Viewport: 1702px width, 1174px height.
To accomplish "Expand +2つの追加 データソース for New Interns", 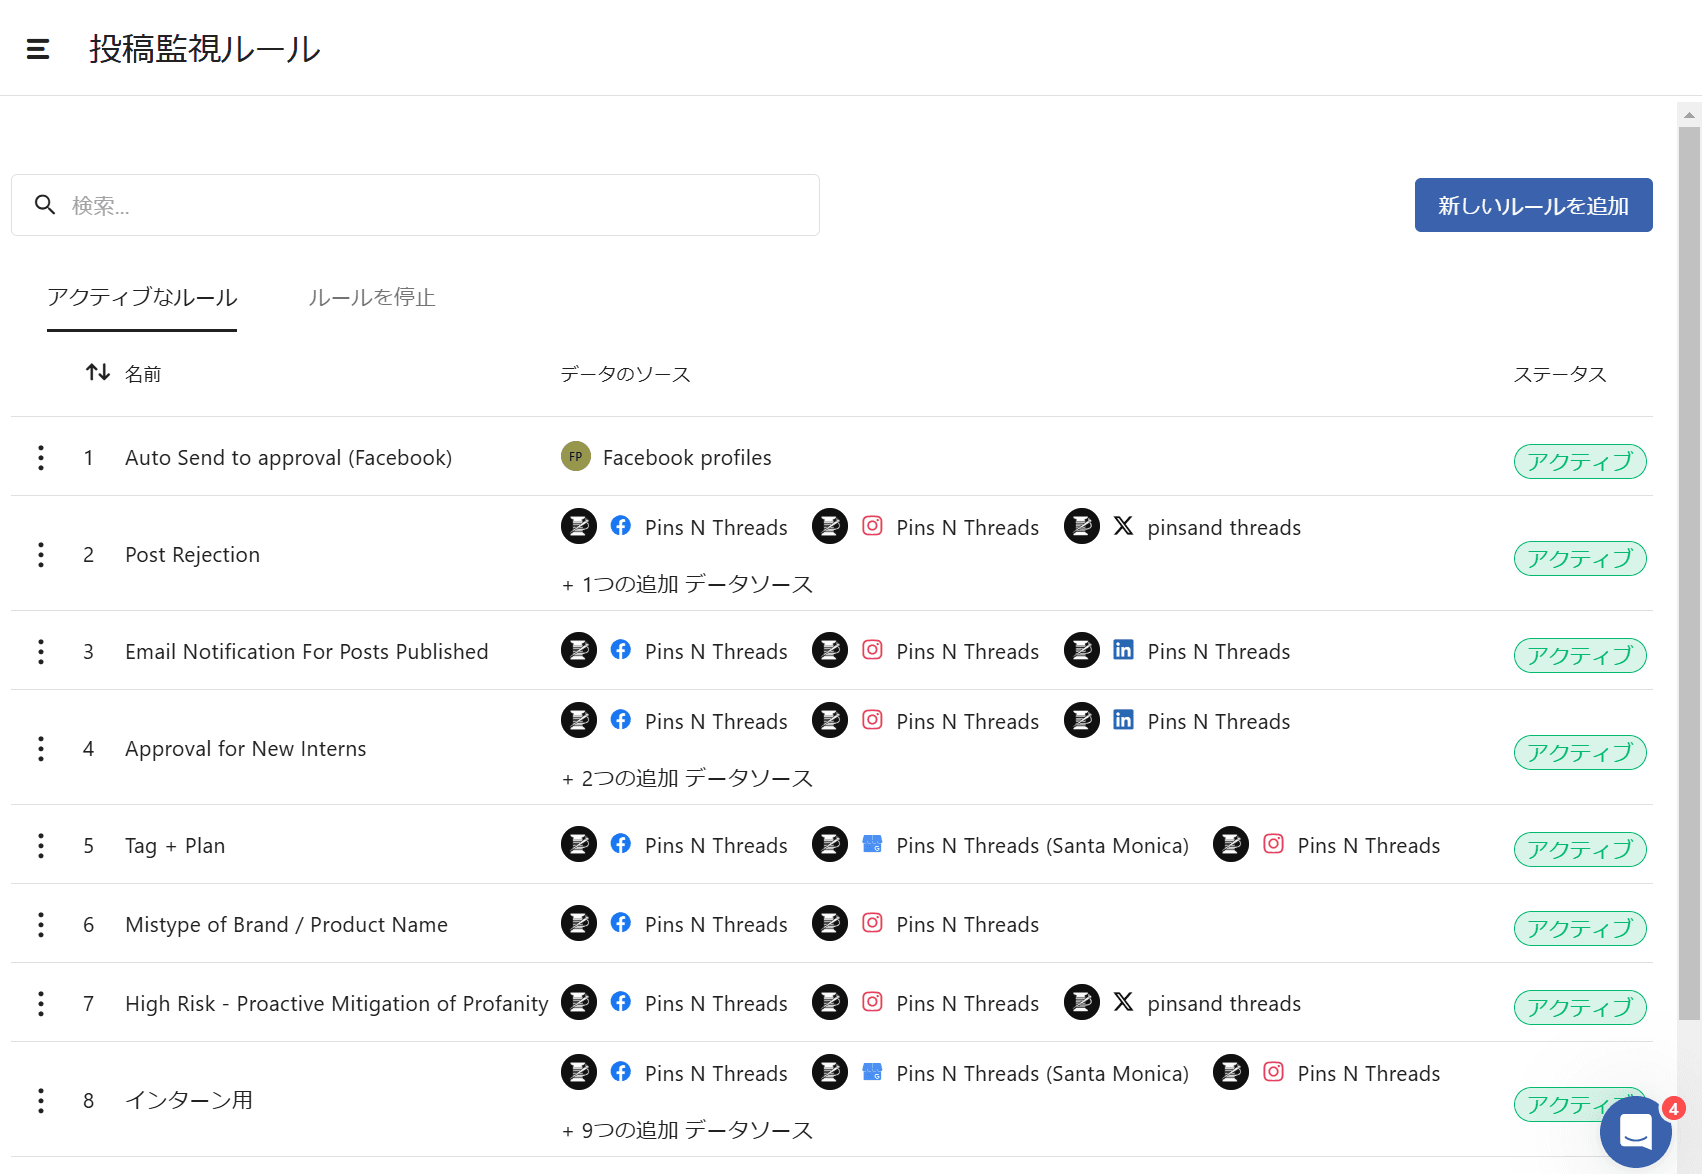I will pos(688,778).
